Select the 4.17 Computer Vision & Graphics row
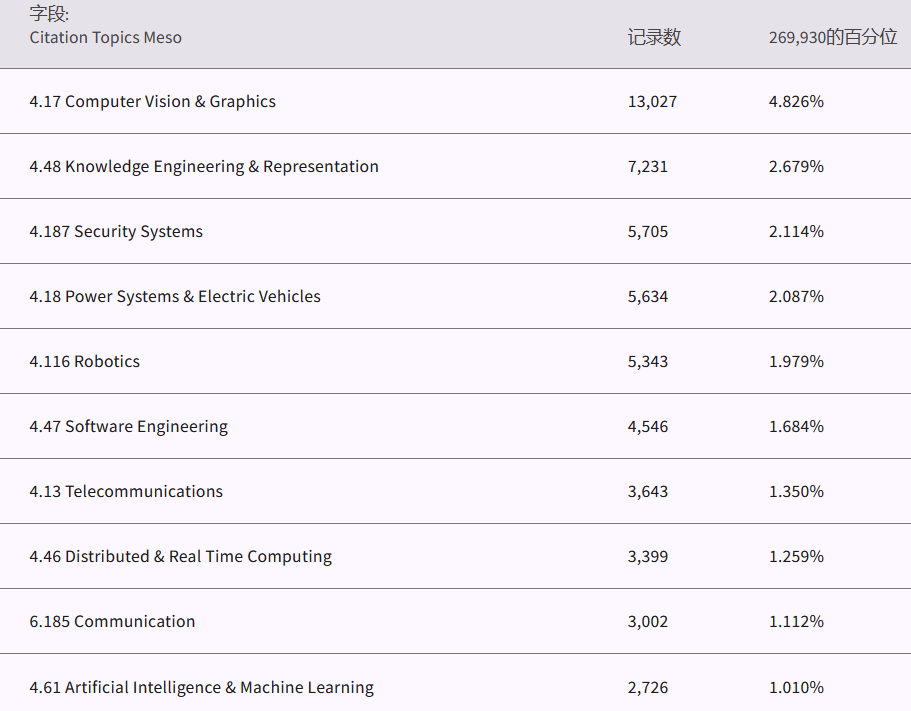This screenshot has height=711, width=911. coord(152,101)
